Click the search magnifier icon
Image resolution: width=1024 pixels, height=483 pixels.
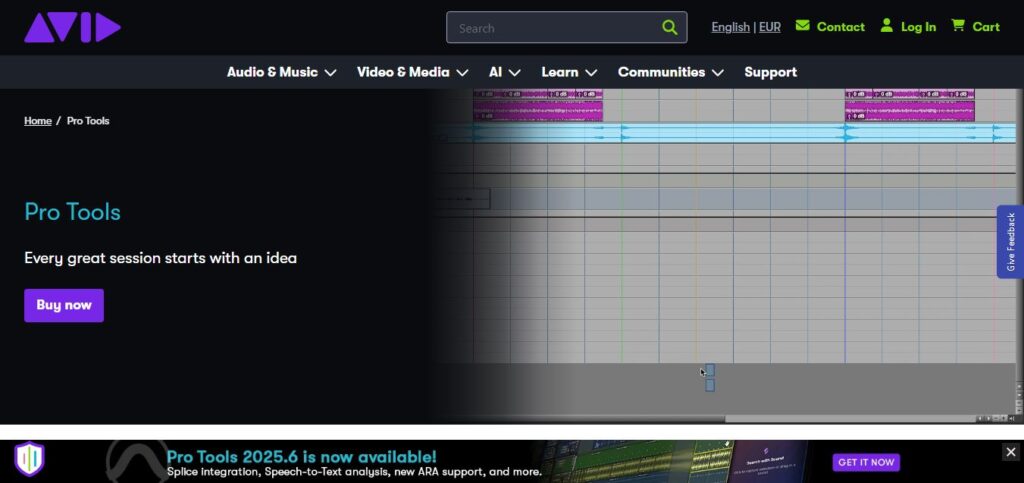669,27
